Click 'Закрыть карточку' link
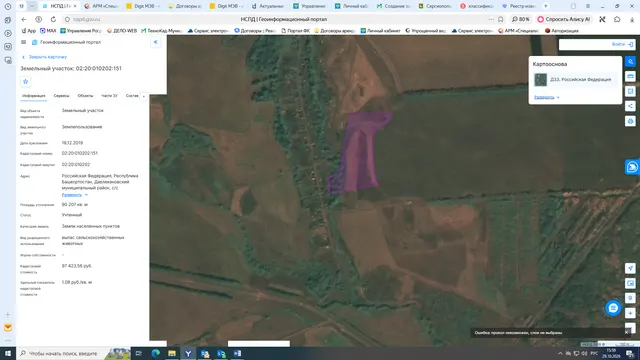This screenshot has height=360, width=640. pyautogui.click(x=44, y=57)
